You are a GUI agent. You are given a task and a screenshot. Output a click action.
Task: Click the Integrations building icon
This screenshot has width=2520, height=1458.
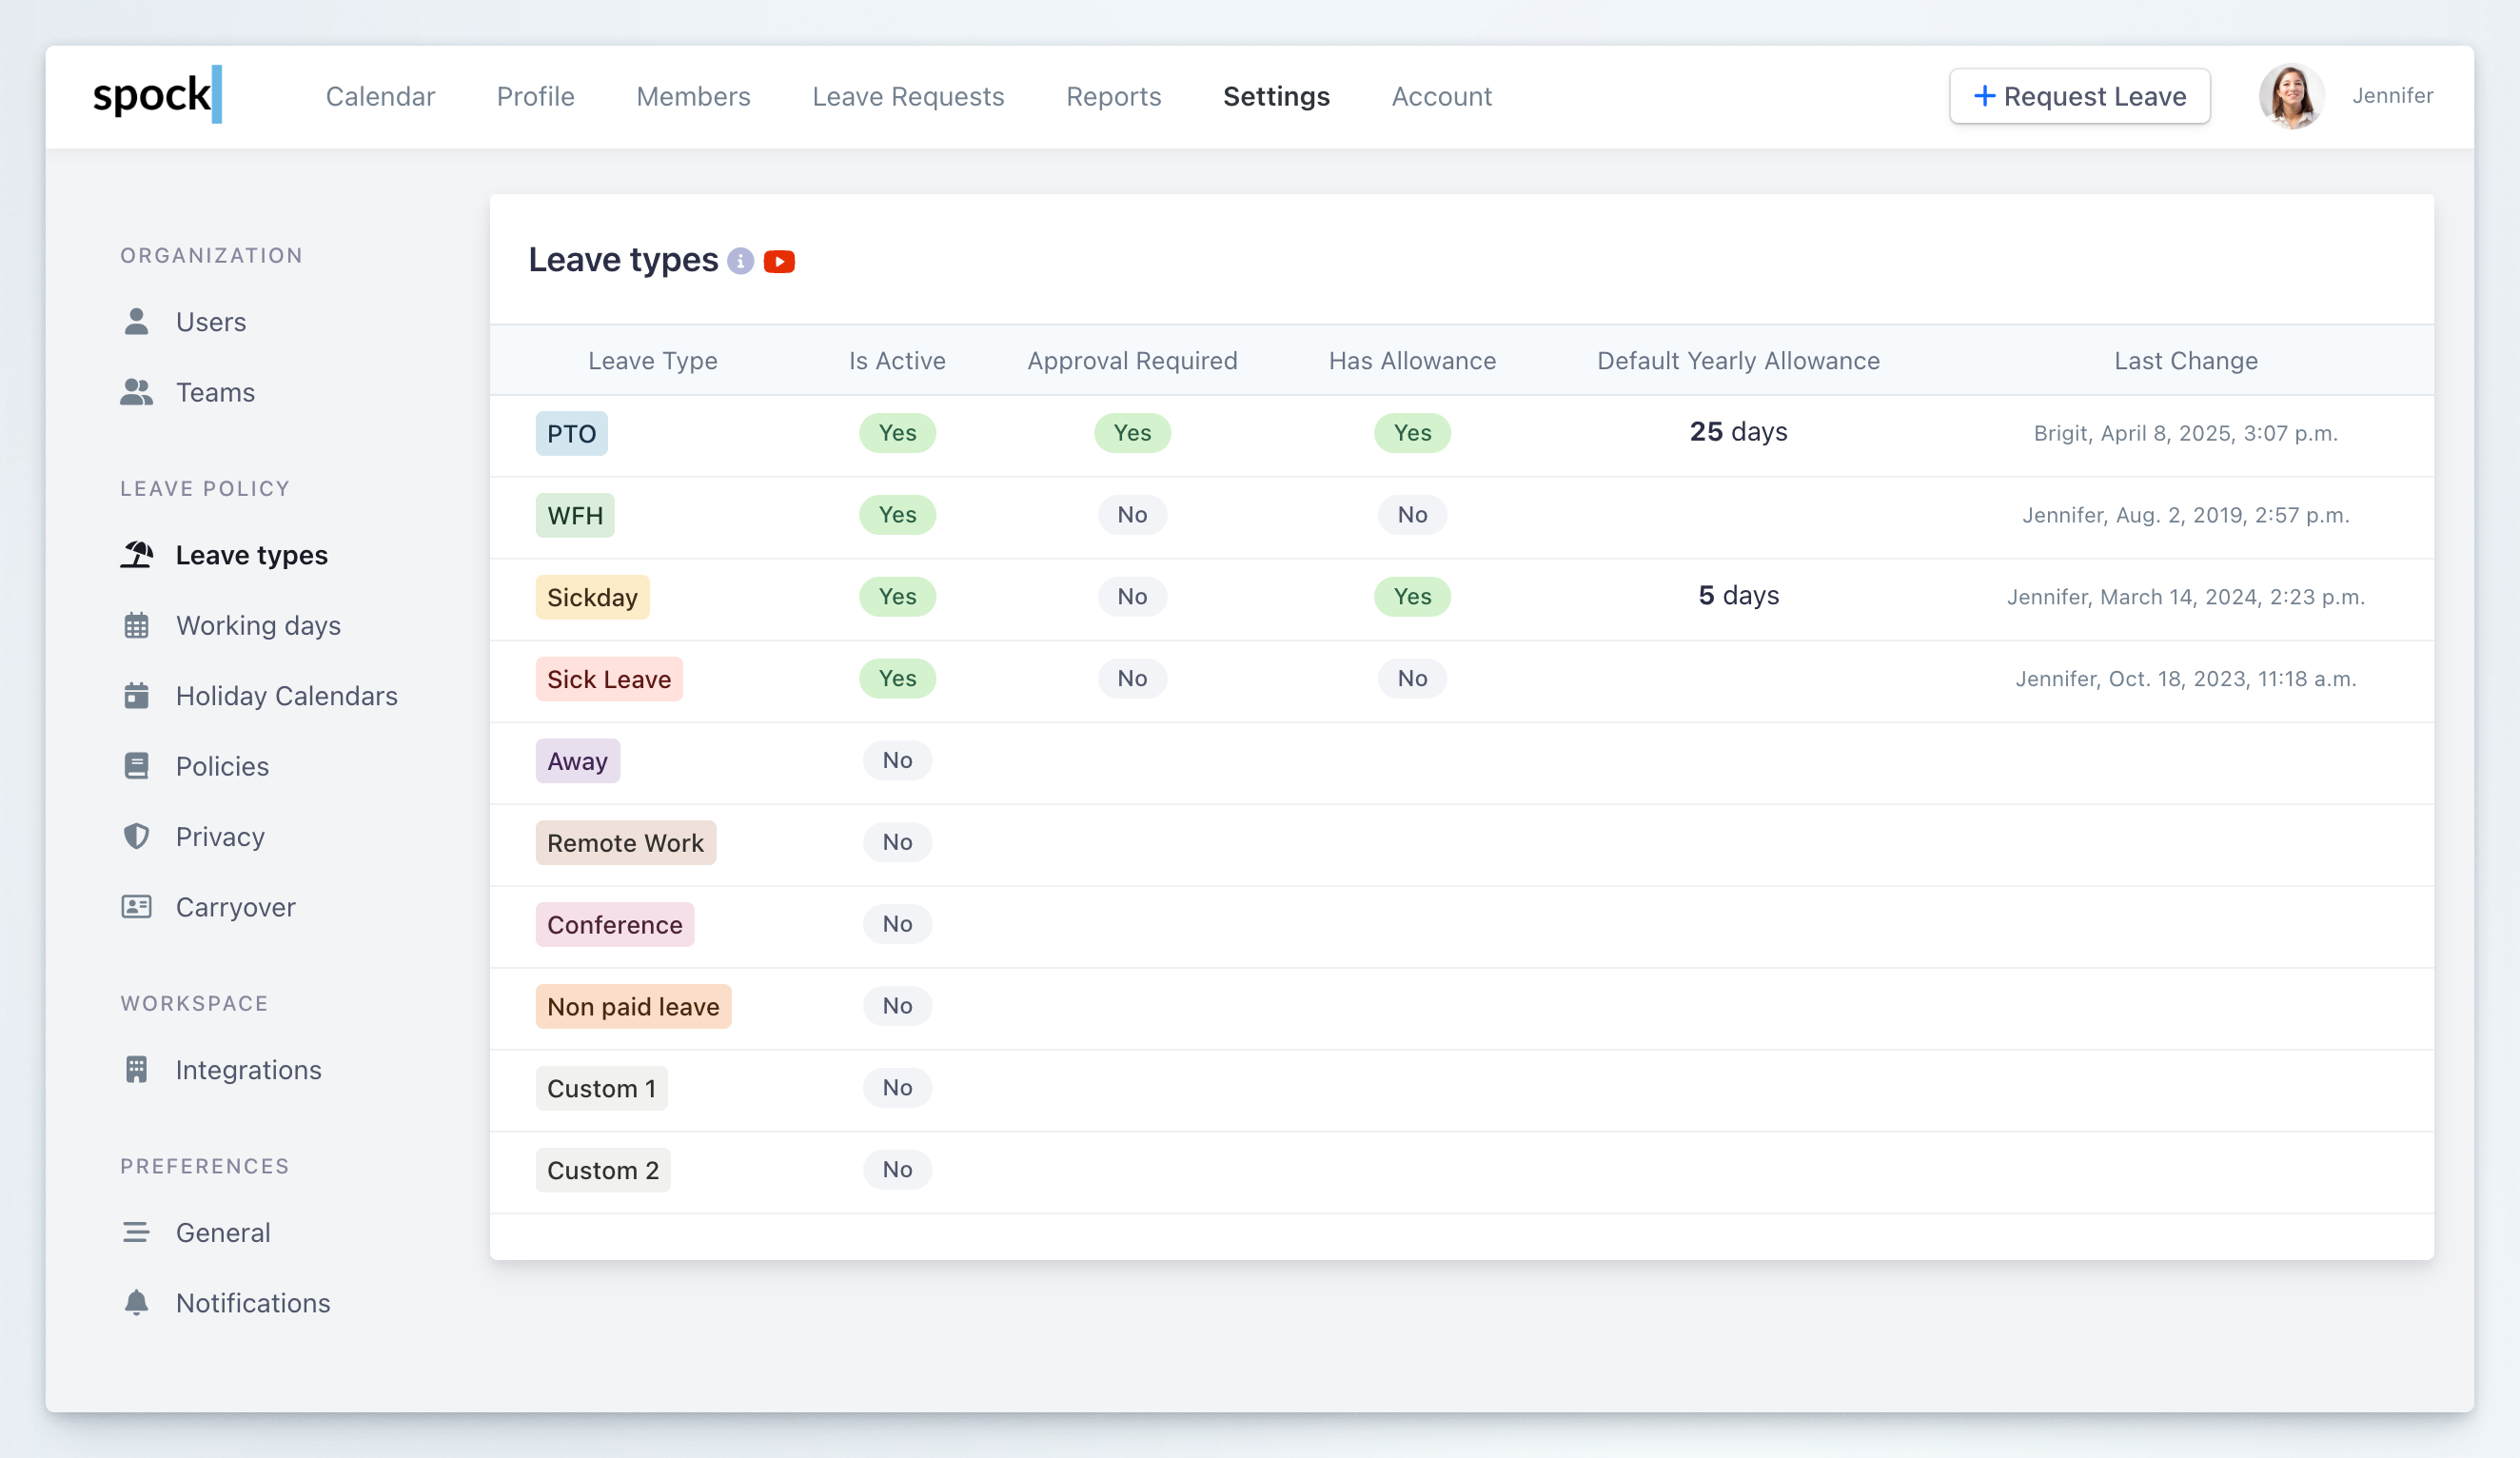click(x=136, y=1069)
